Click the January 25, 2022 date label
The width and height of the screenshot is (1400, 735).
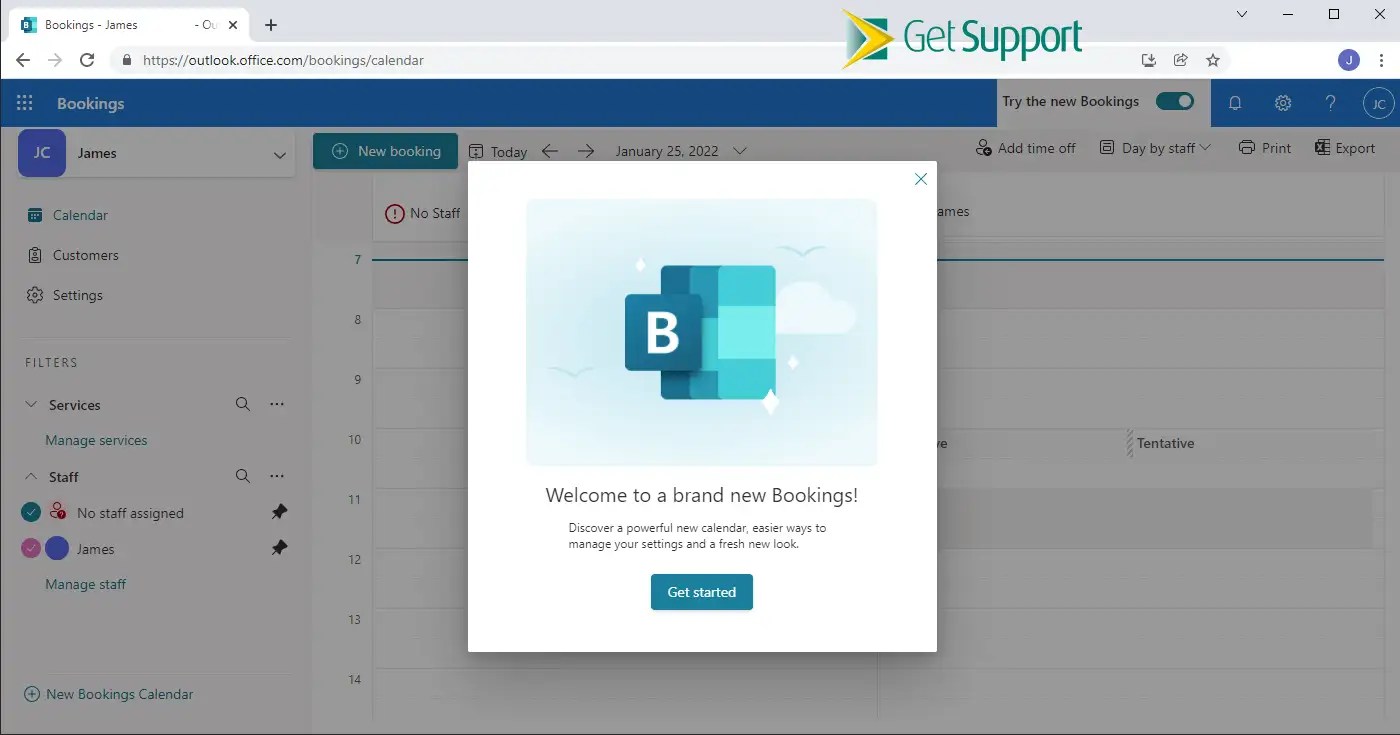(x=666, y=151)
